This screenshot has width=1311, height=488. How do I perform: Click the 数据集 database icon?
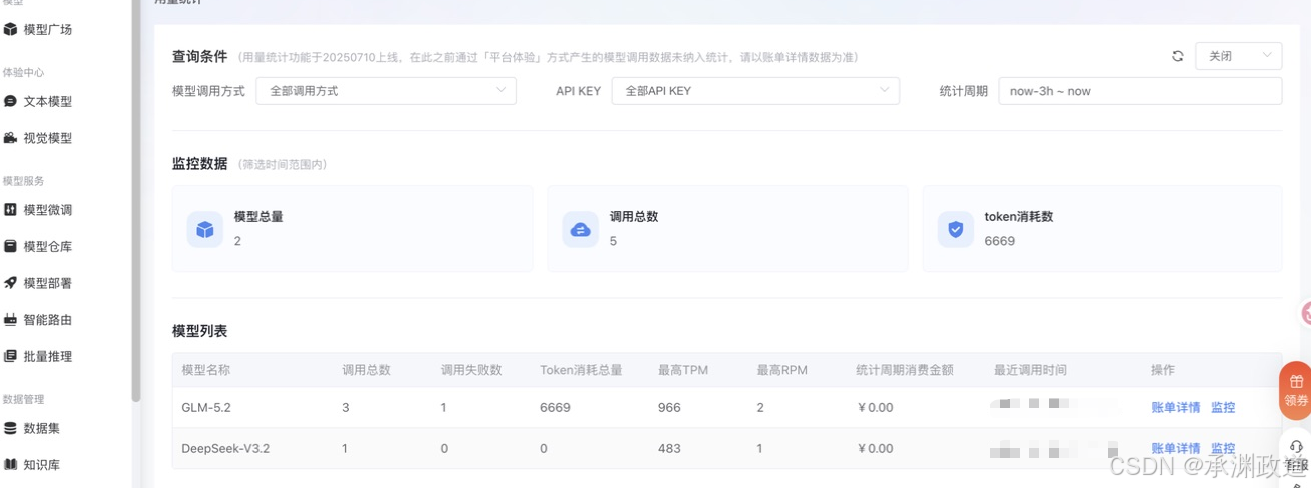[10, 428]
